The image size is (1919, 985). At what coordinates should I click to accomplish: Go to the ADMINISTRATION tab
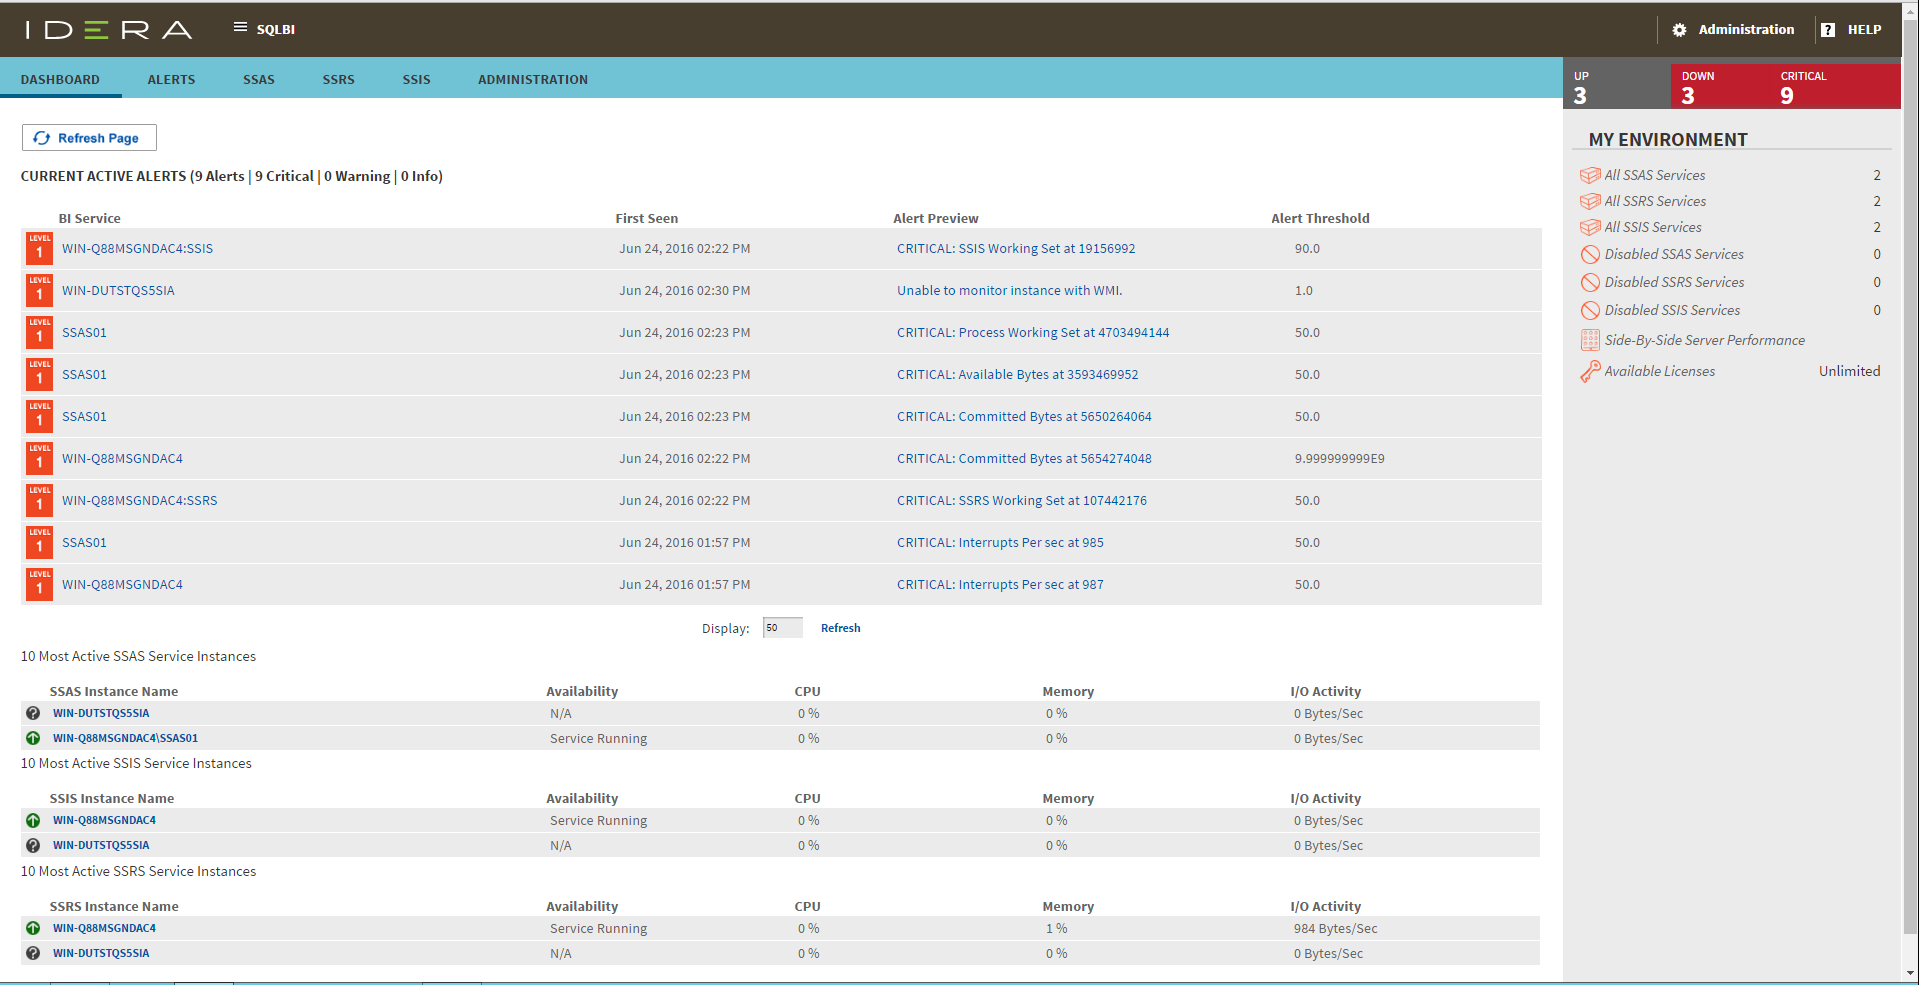532,79
